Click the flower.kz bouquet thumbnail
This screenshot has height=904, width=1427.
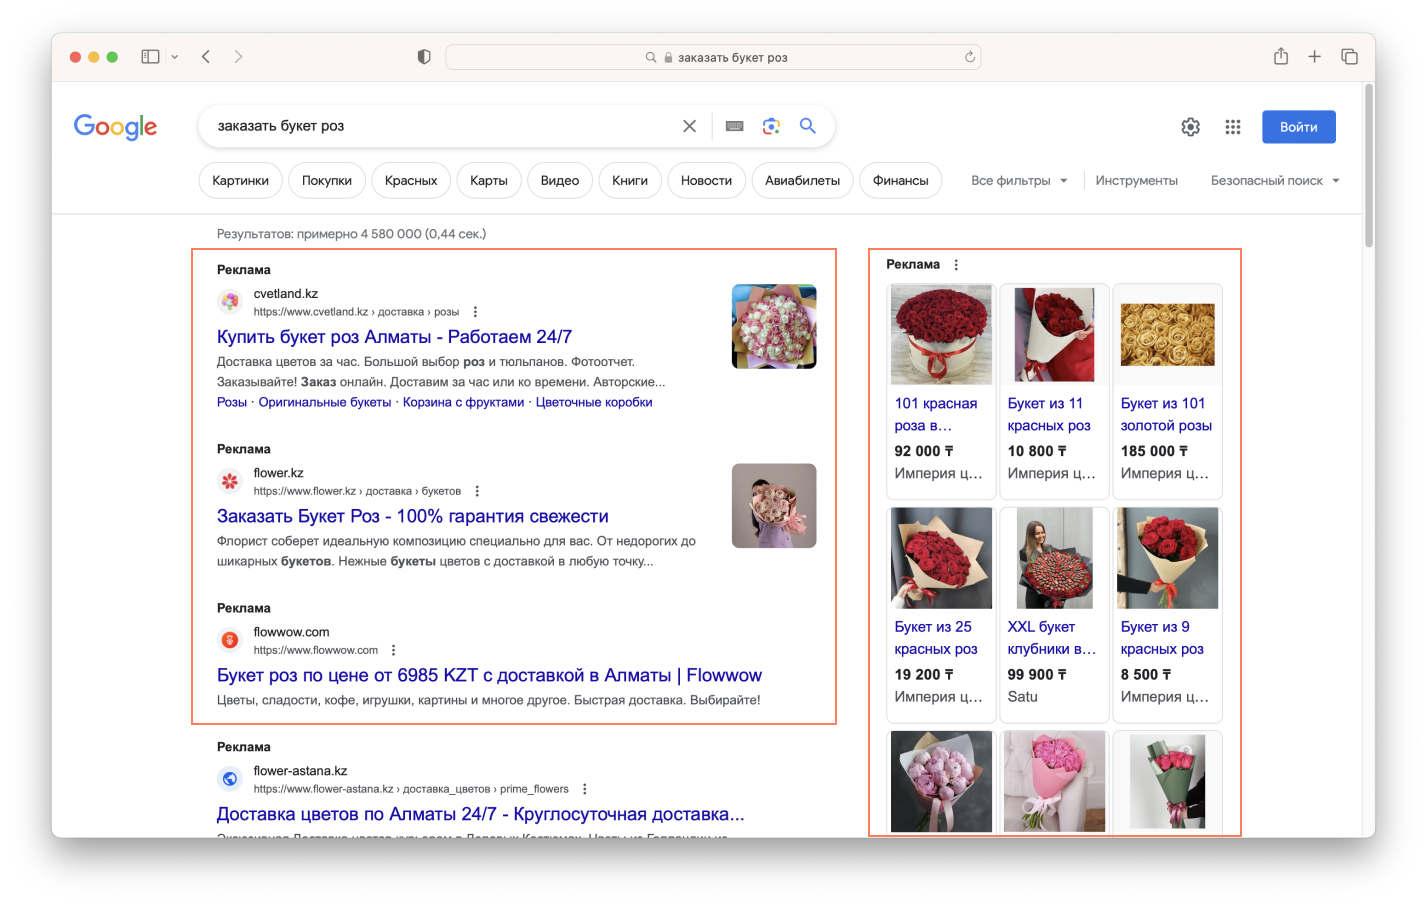pos(774,506)
